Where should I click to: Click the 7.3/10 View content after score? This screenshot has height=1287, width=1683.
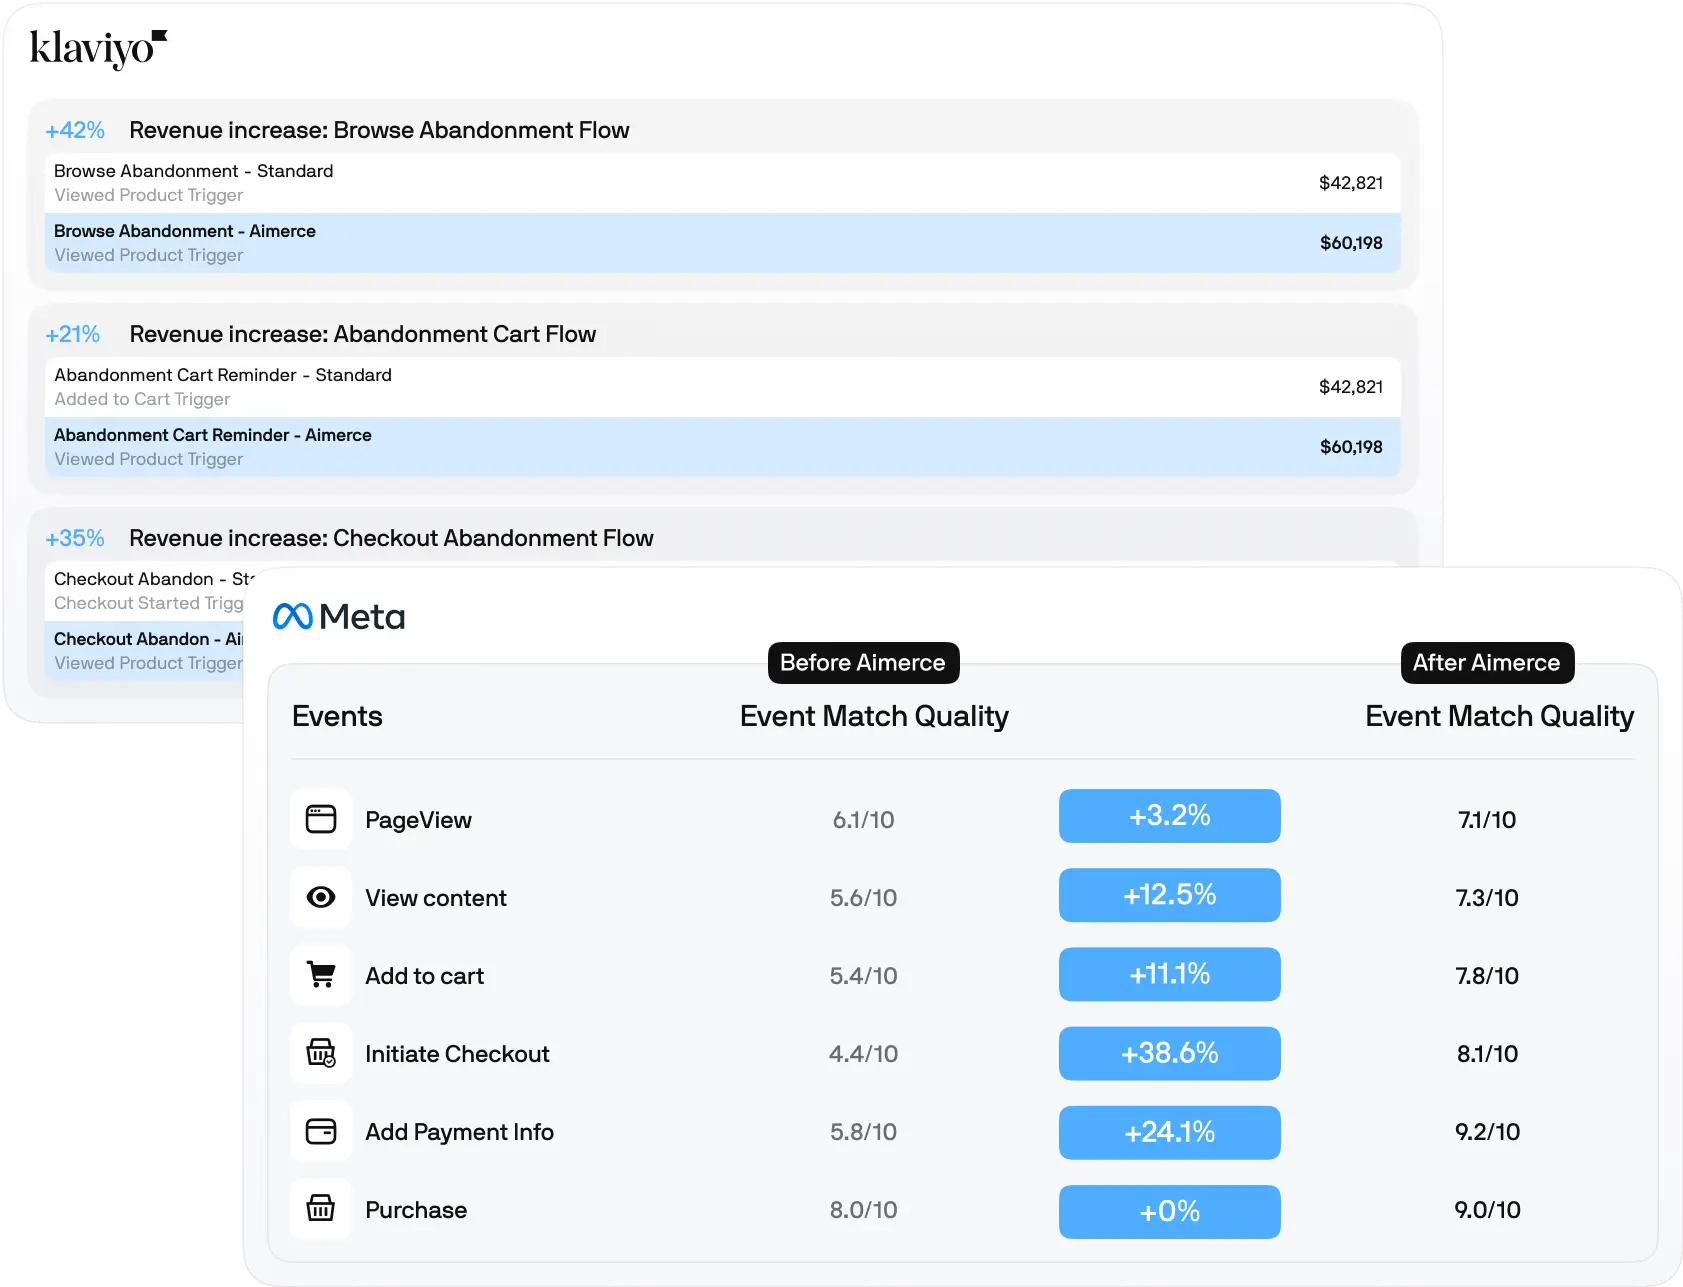click(1487, 898)
